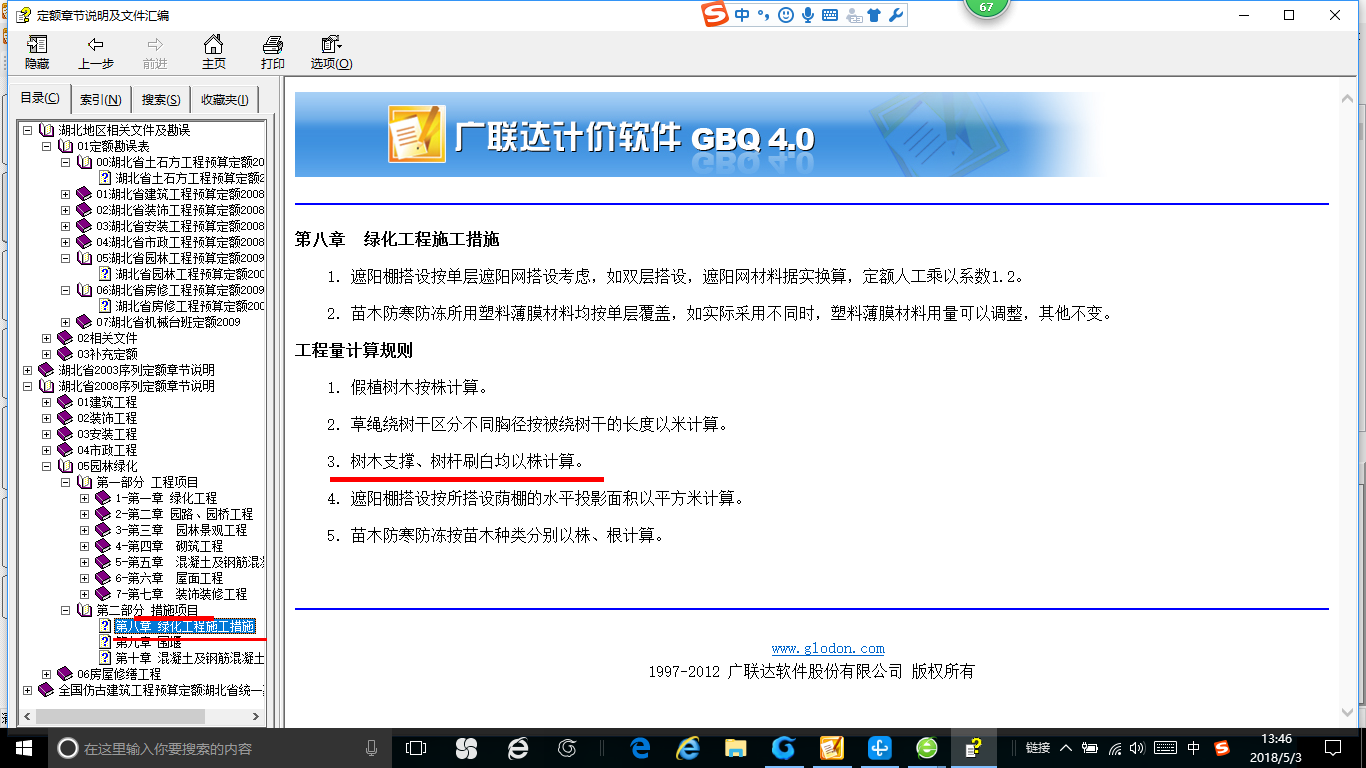Switch to the 目录(C) tab
The image size is (1366, 768).
[x=40, y=98]
